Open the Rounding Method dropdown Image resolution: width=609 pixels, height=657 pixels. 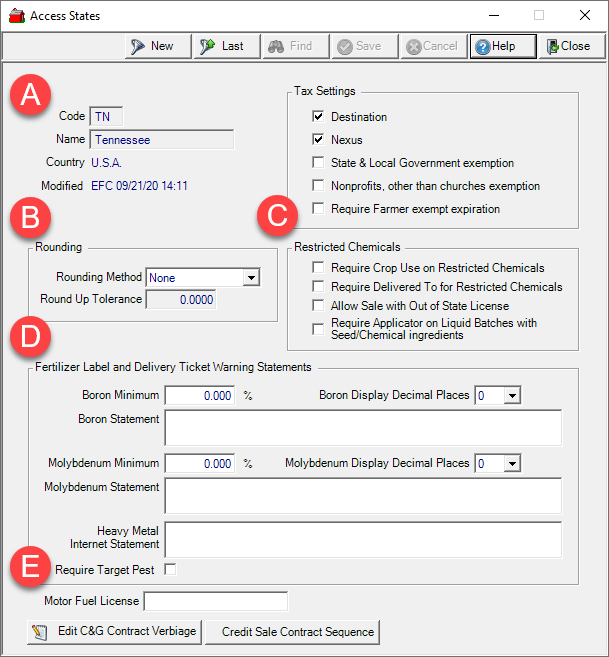coord(251,277)
